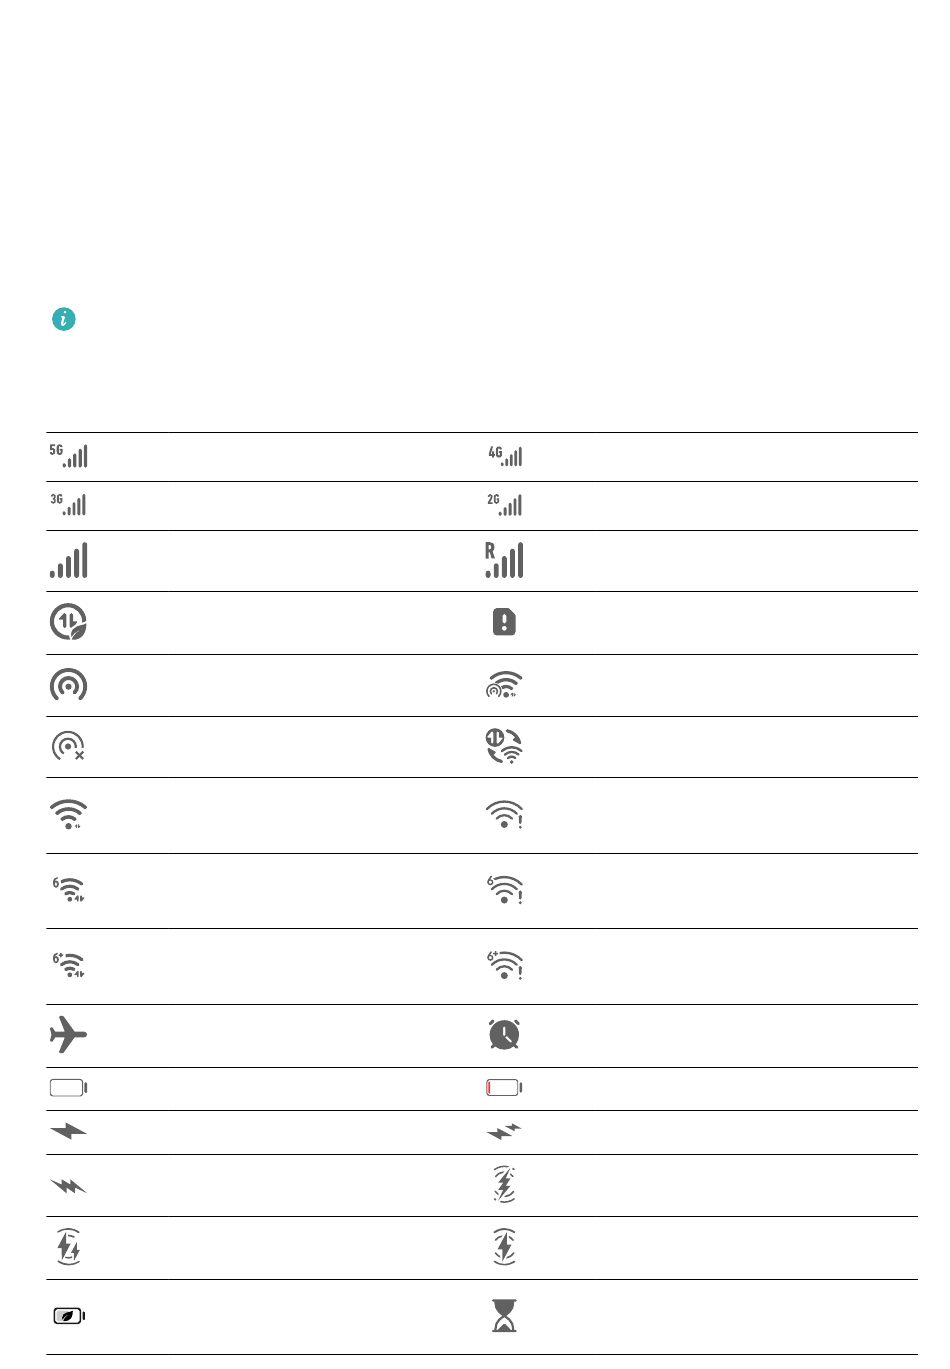
Task: Click the alarm clock icon
Action: pos(504,1035)
